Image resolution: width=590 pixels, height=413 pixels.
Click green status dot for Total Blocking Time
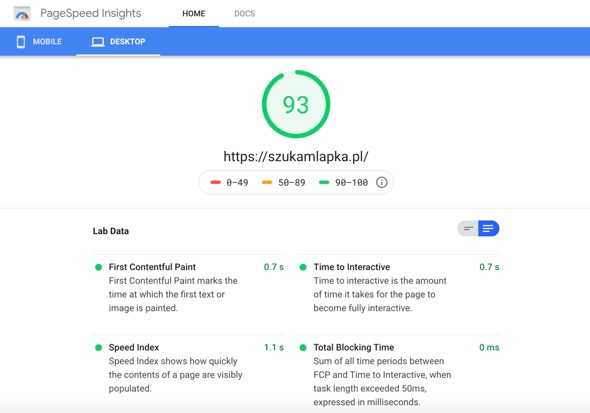[303, 348]
